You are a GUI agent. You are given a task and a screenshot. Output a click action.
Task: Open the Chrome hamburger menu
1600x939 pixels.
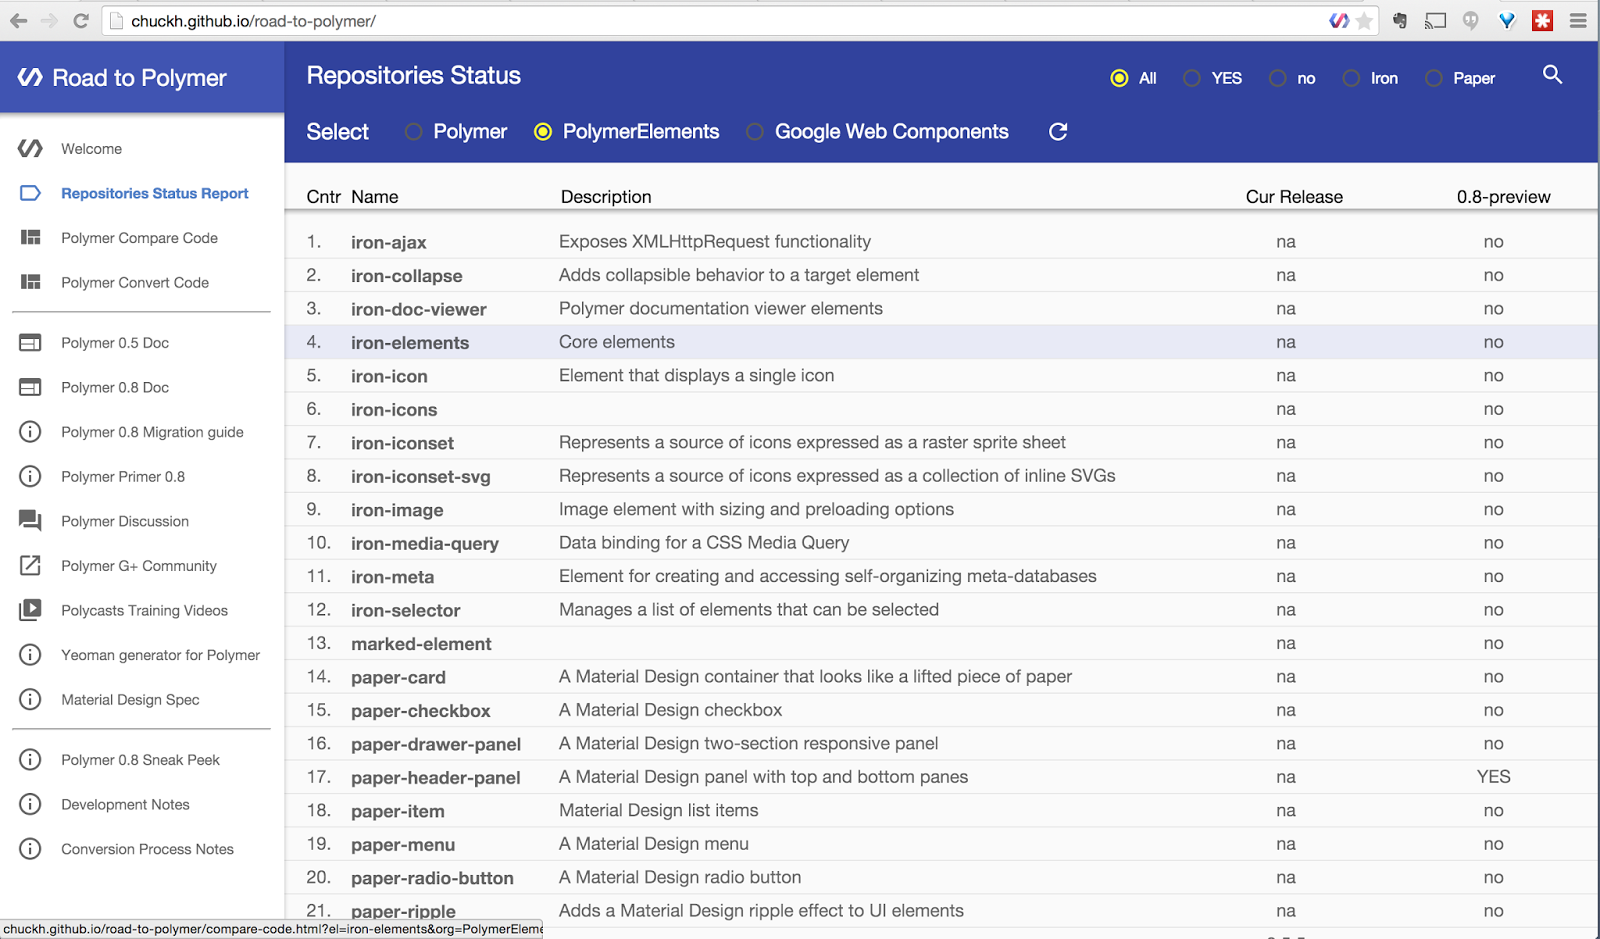[x=1578, y=20]
